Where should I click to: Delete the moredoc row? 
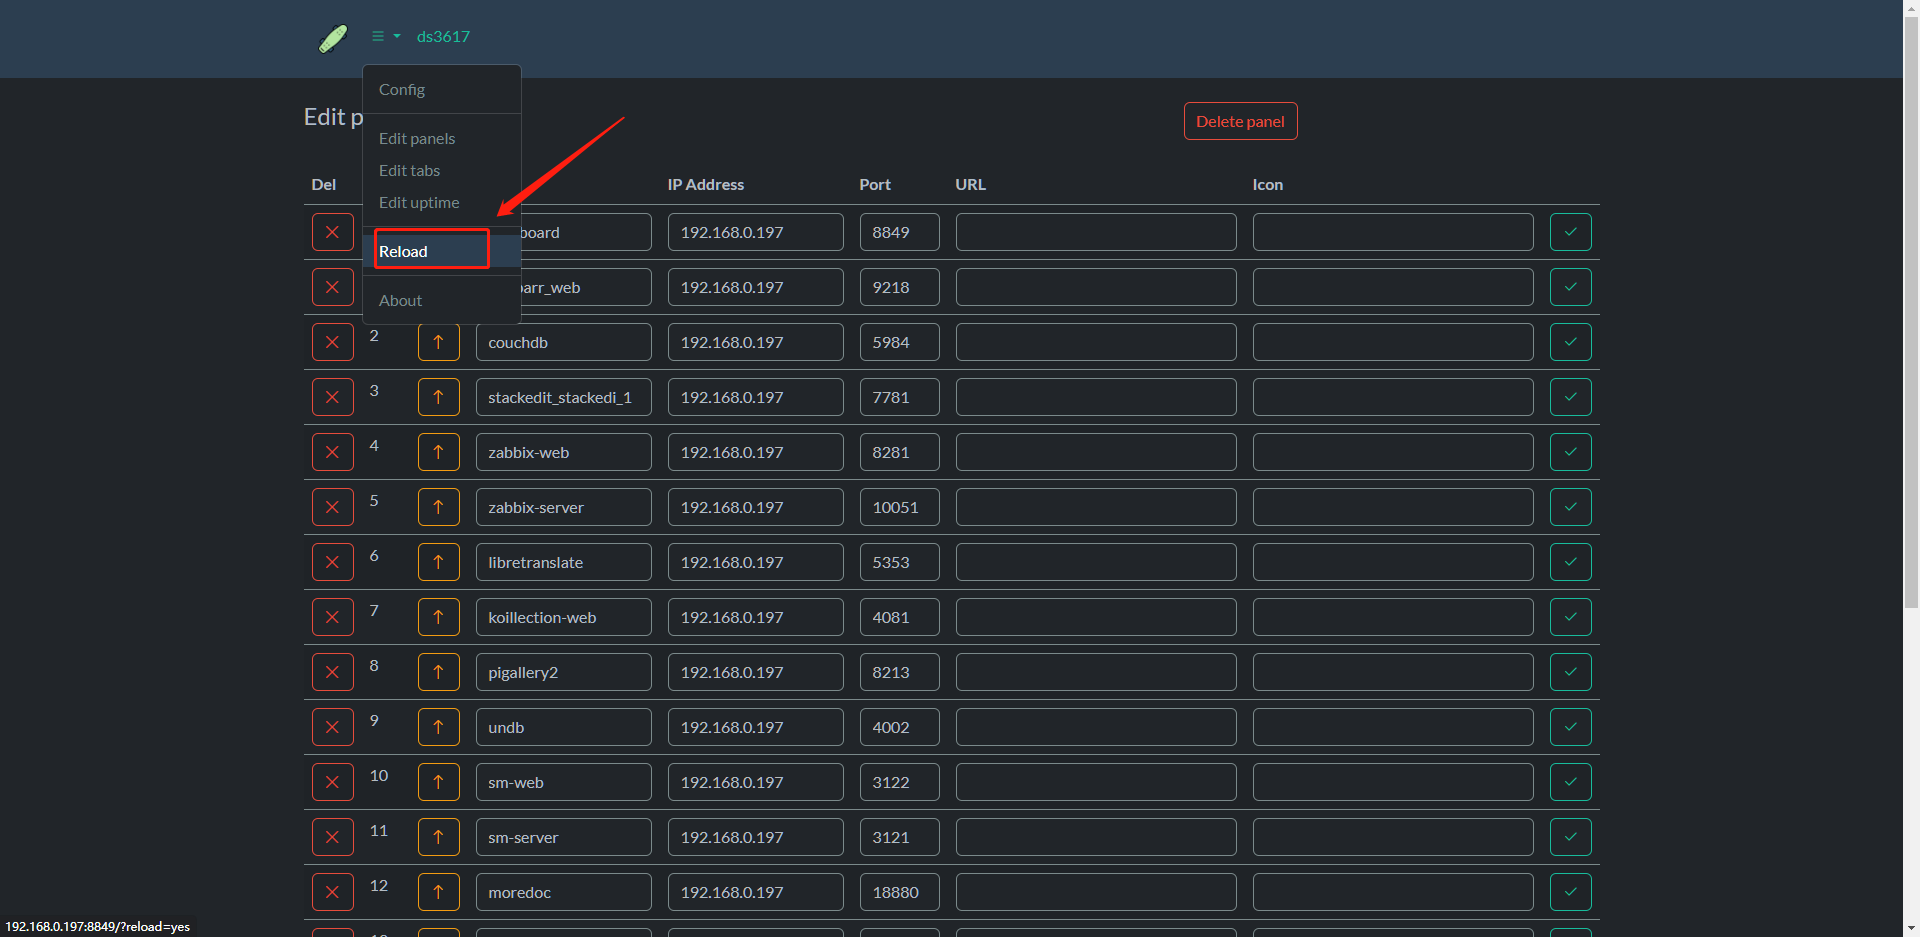click(x=333, y=892)
